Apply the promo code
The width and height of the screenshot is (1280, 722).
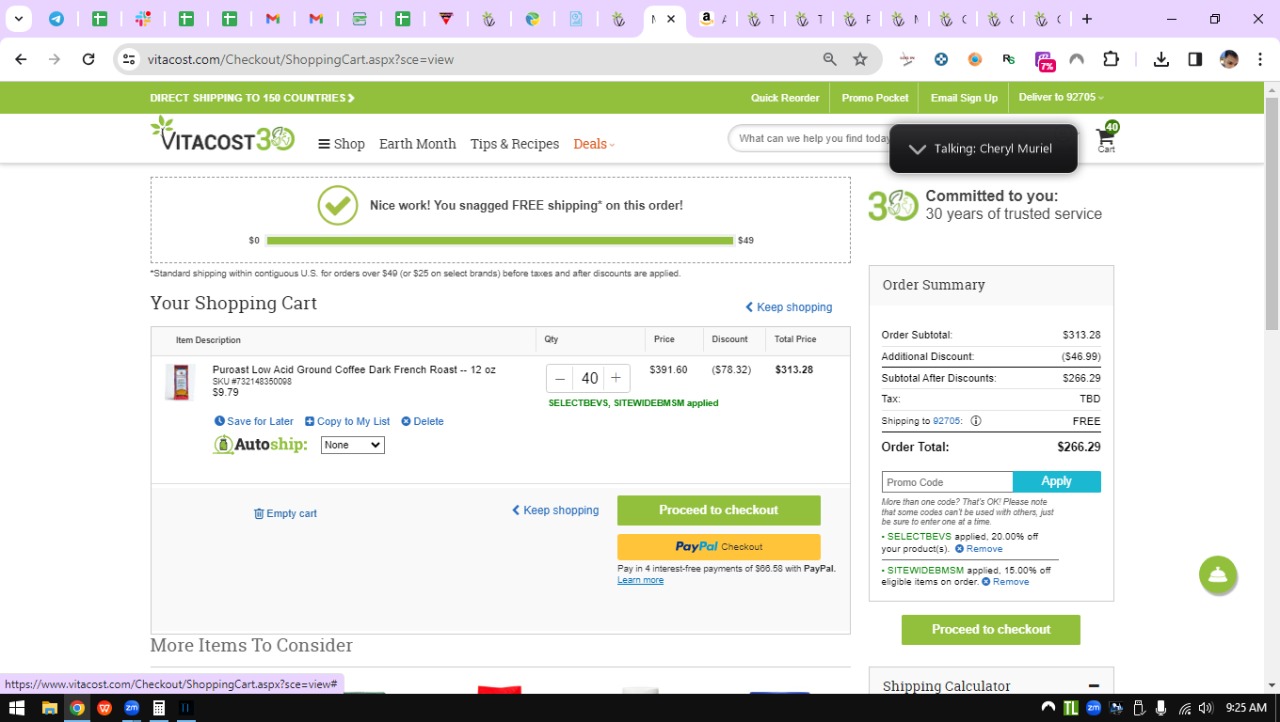coord(1057,482)
